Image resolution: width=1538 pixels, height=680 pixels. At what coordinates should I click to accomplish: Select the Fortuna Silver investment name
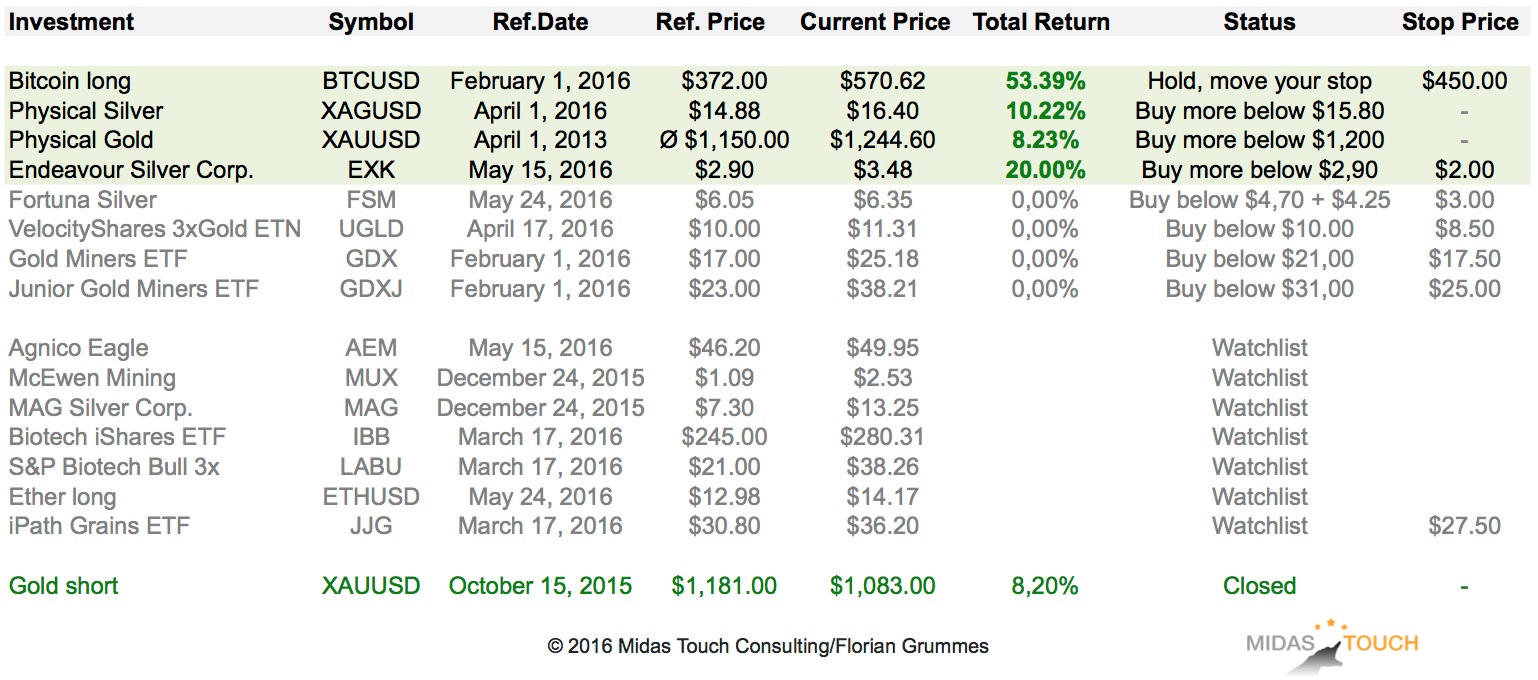[83, 200]
